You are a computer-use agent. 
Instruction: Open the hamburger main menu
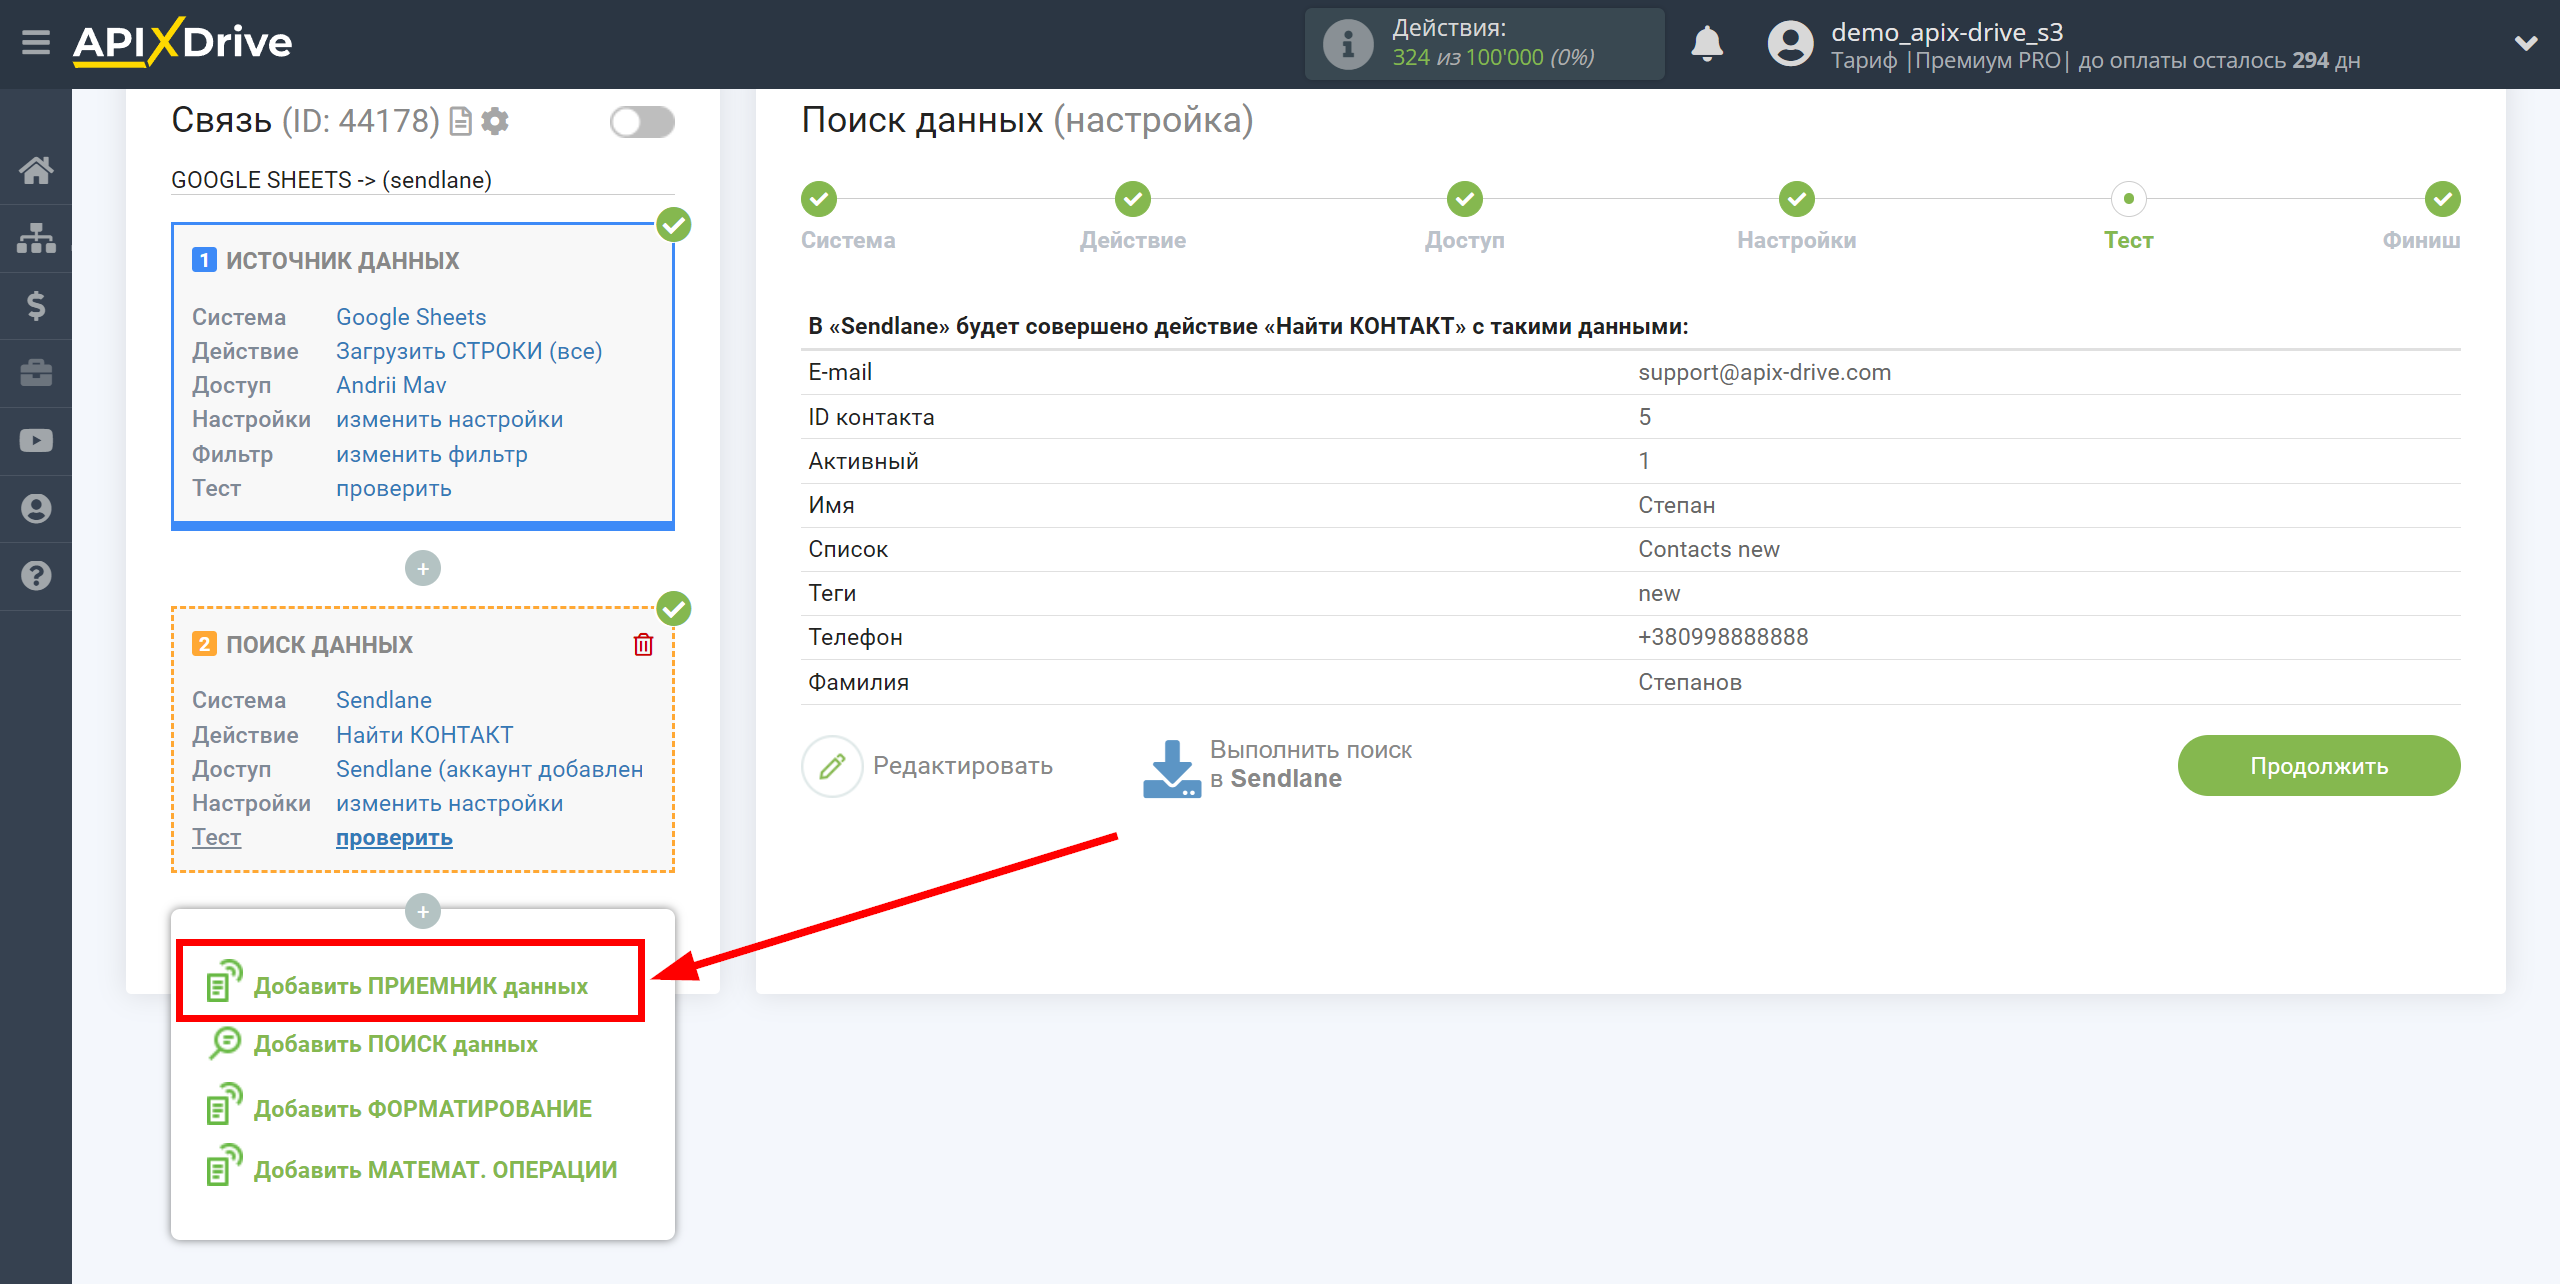click(x=36, y=43)
